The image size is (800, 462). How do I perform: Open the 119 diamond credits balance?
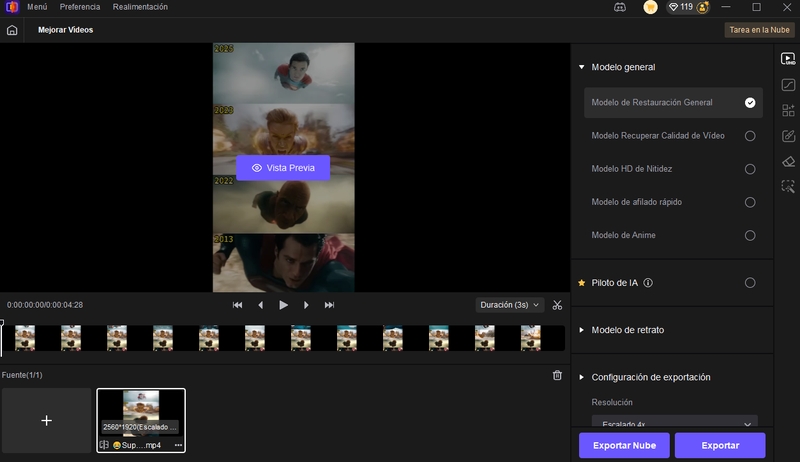point(681,7)
